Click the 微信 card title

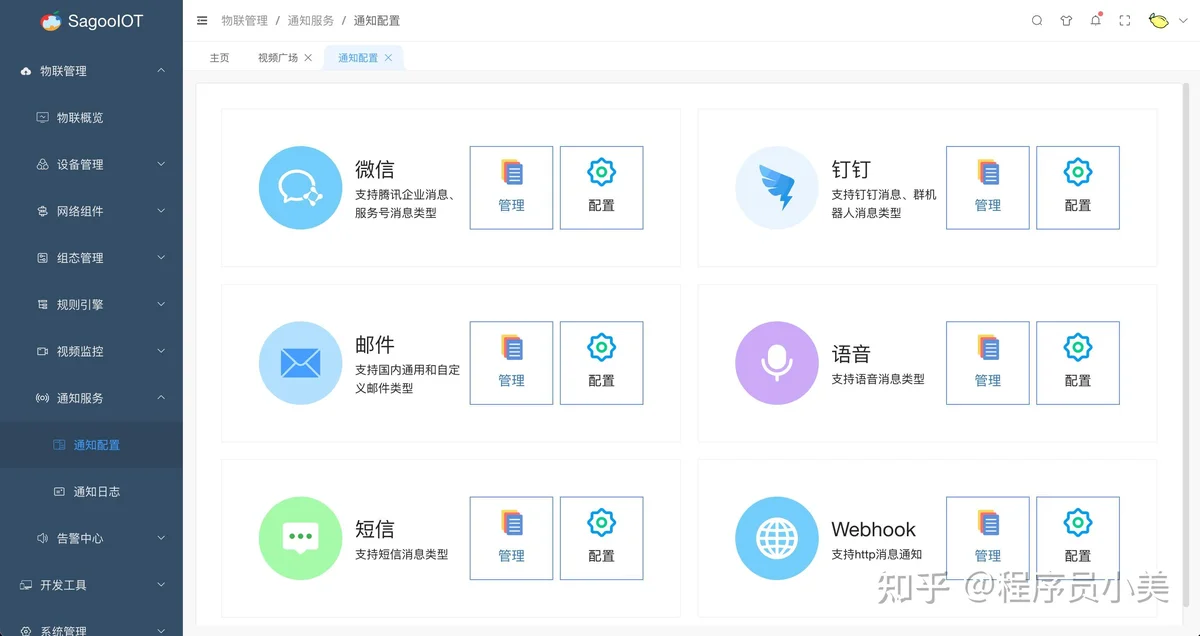(x=375, y=169)
